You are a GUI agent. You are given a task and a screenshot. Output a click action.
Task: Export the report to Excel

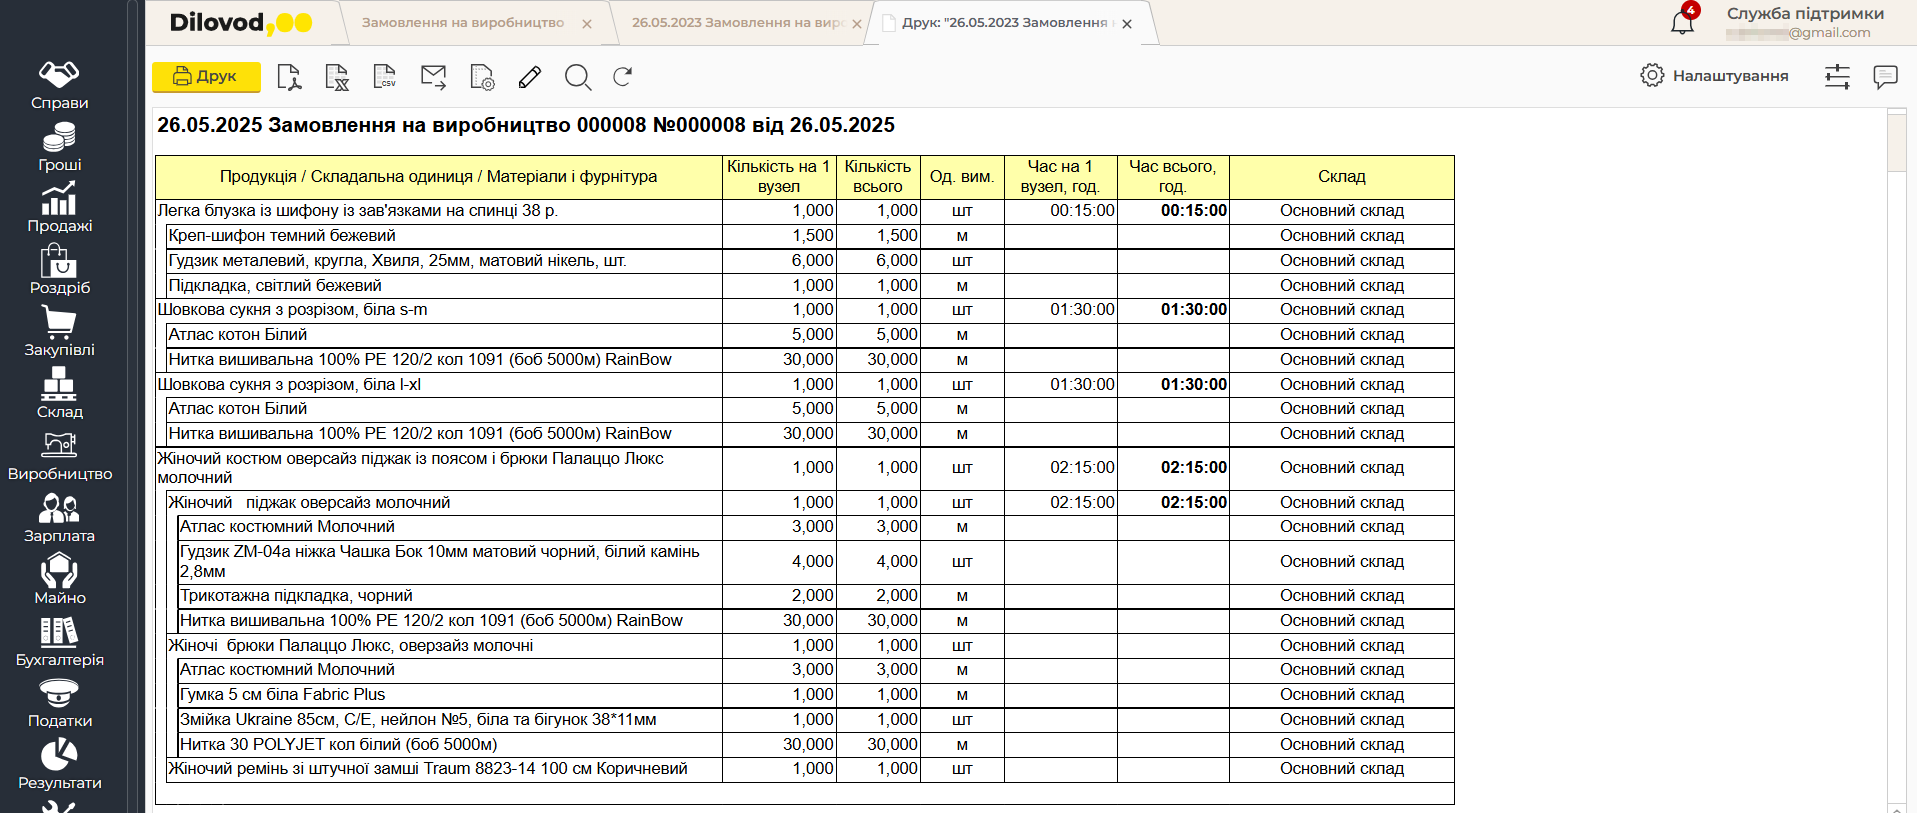(x=337, y=77)
